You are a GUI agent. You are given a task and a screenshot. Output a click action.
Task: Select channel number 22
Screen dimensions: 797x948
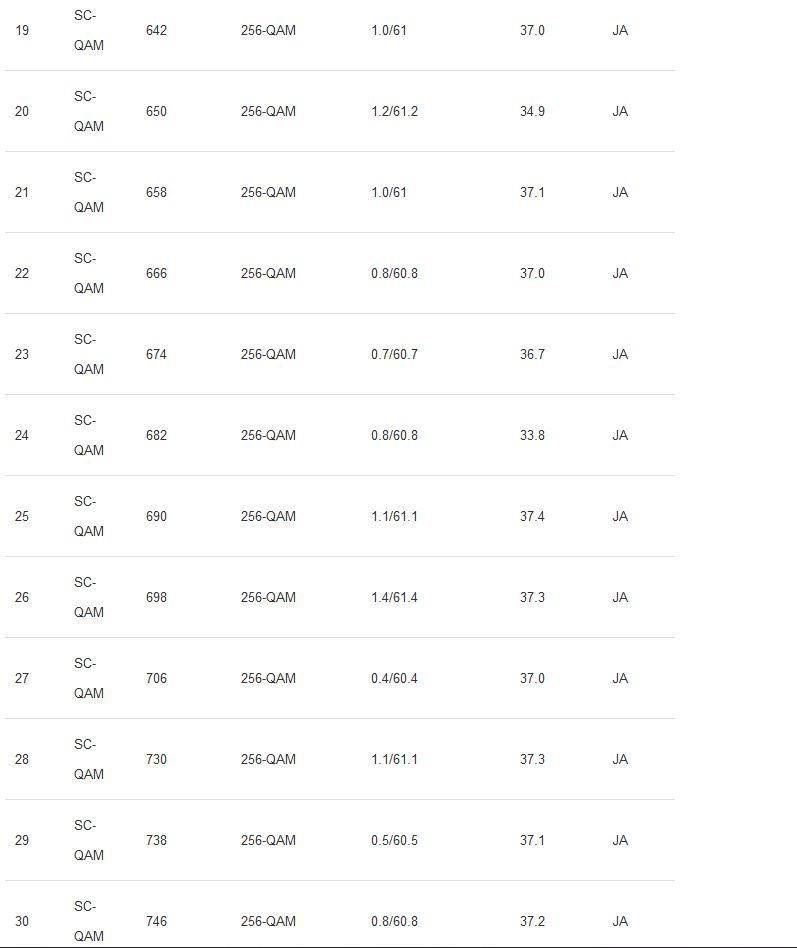coord(22,273)
